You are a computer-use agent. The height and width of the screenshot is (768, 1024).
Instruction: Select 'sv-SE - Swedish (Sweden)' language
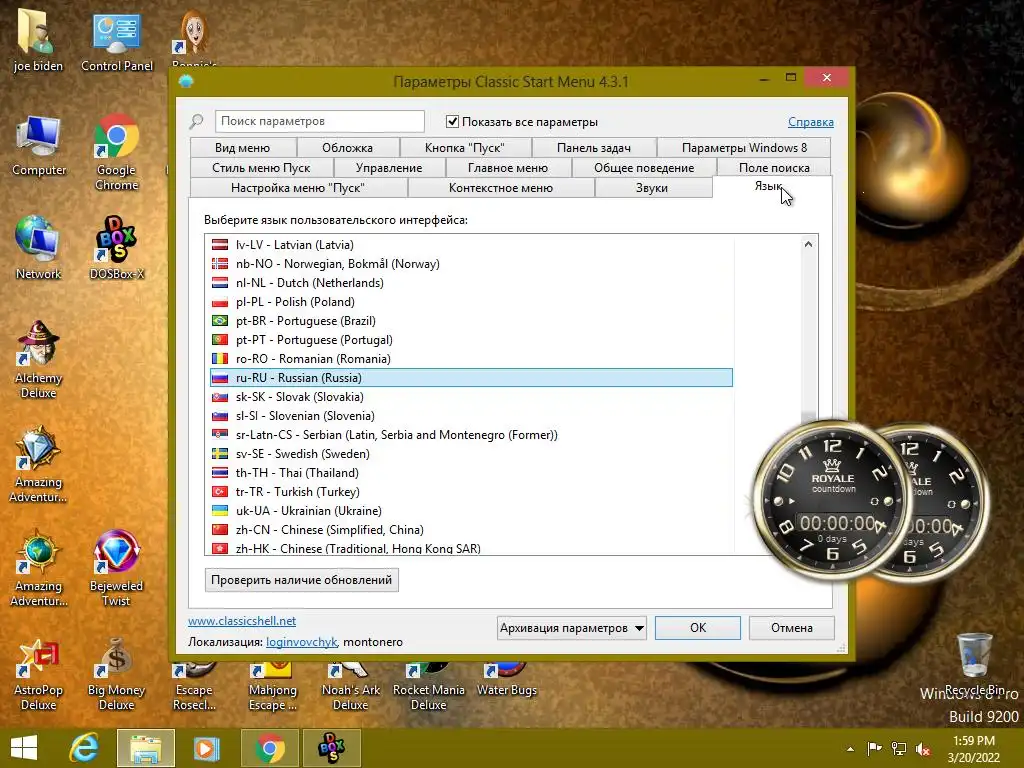click(472, 454)
